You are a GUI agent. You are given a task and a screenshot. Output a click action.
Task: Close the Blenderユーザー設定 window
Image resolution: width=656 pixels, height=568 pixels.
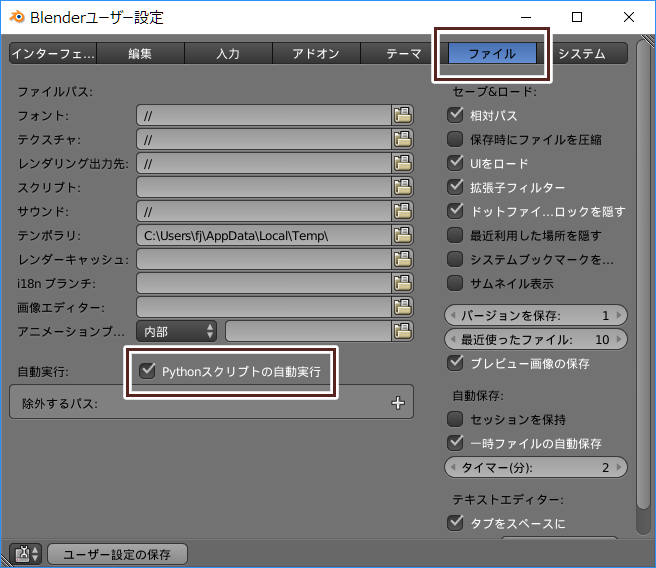(x=628, y=17)
